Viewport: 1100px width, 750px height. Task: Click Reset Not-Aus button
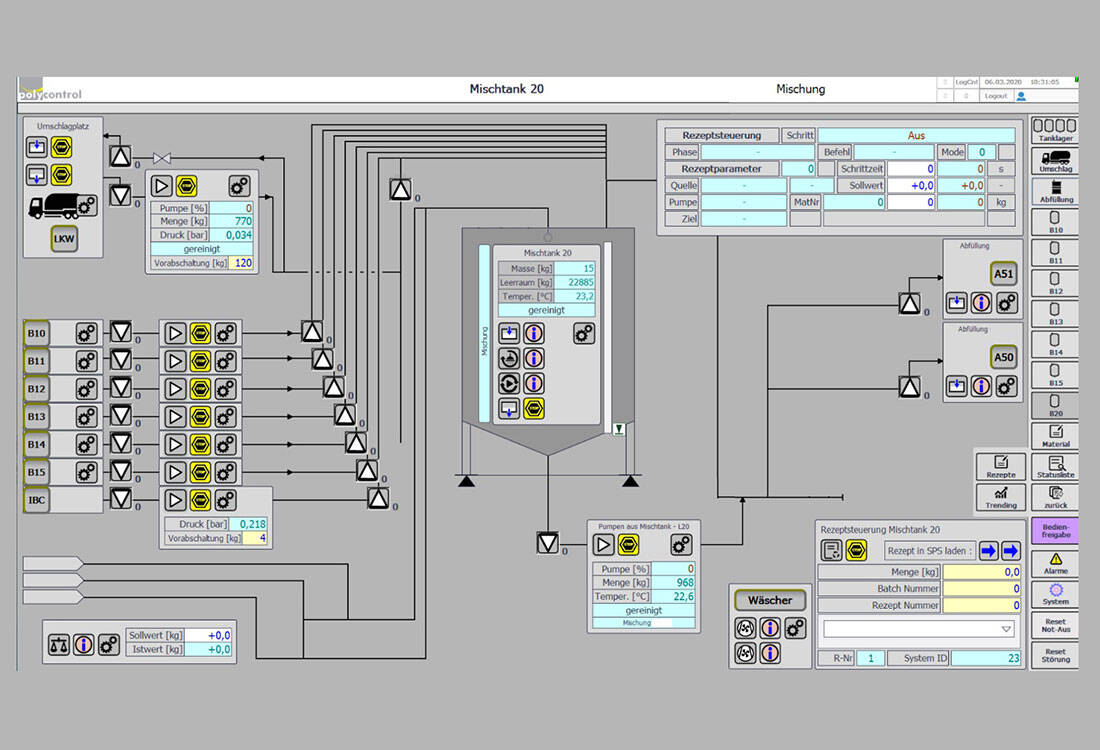coord(1054,625)
